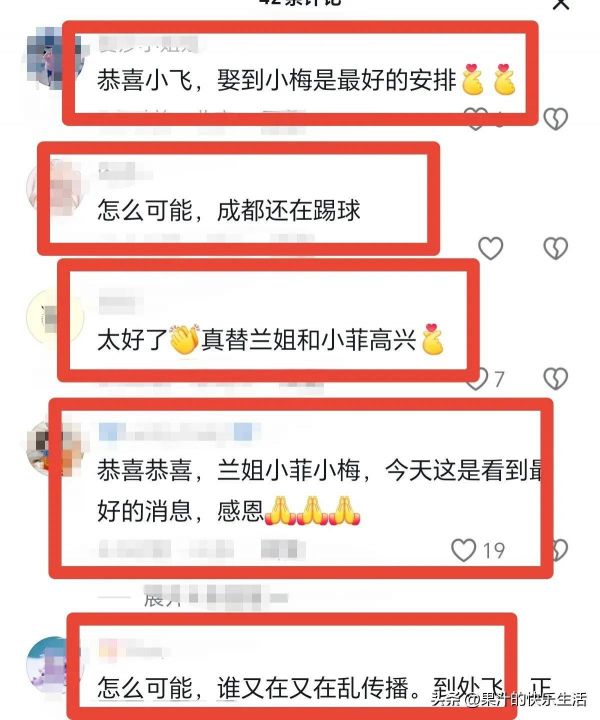Toggle broken-heart dislike on '恭喜恭喜，兰姐小菲小梅' comment
This screenshot has width=600, height=720.
[559, 550]
